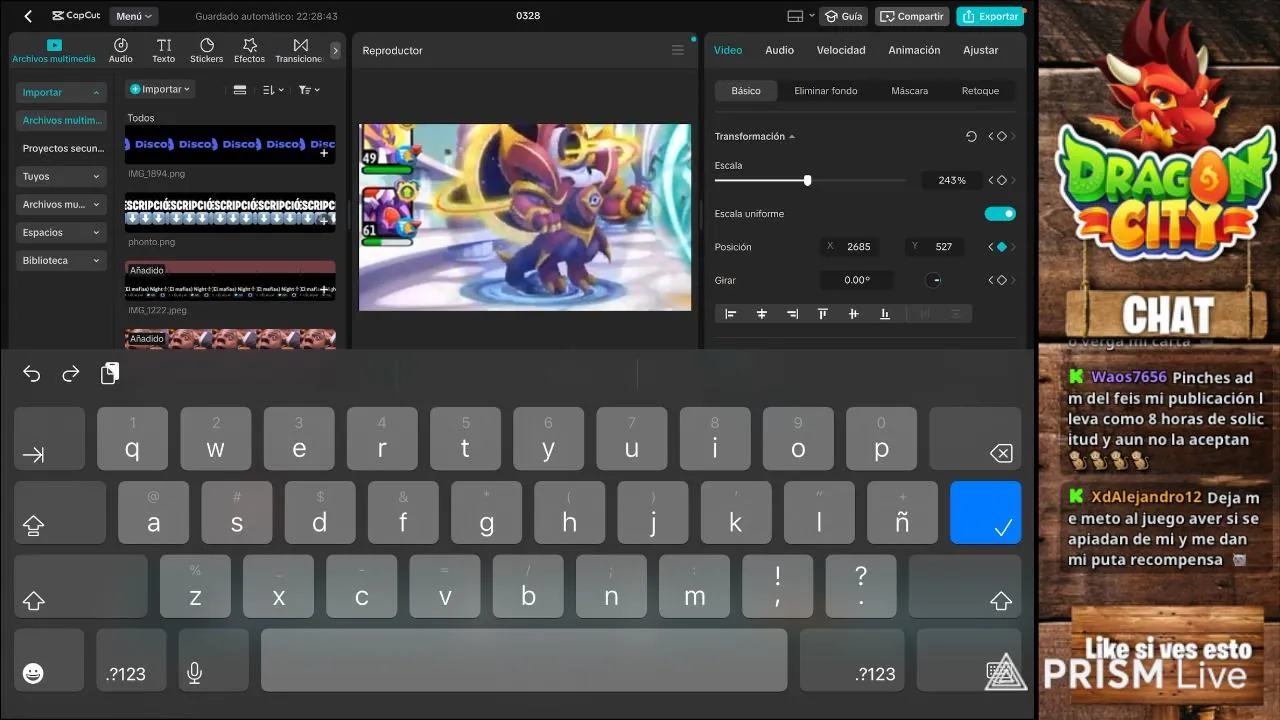Tap the tab key on keyboard
The width and height of the screenshot is (1280, 720).
point(49,439)
